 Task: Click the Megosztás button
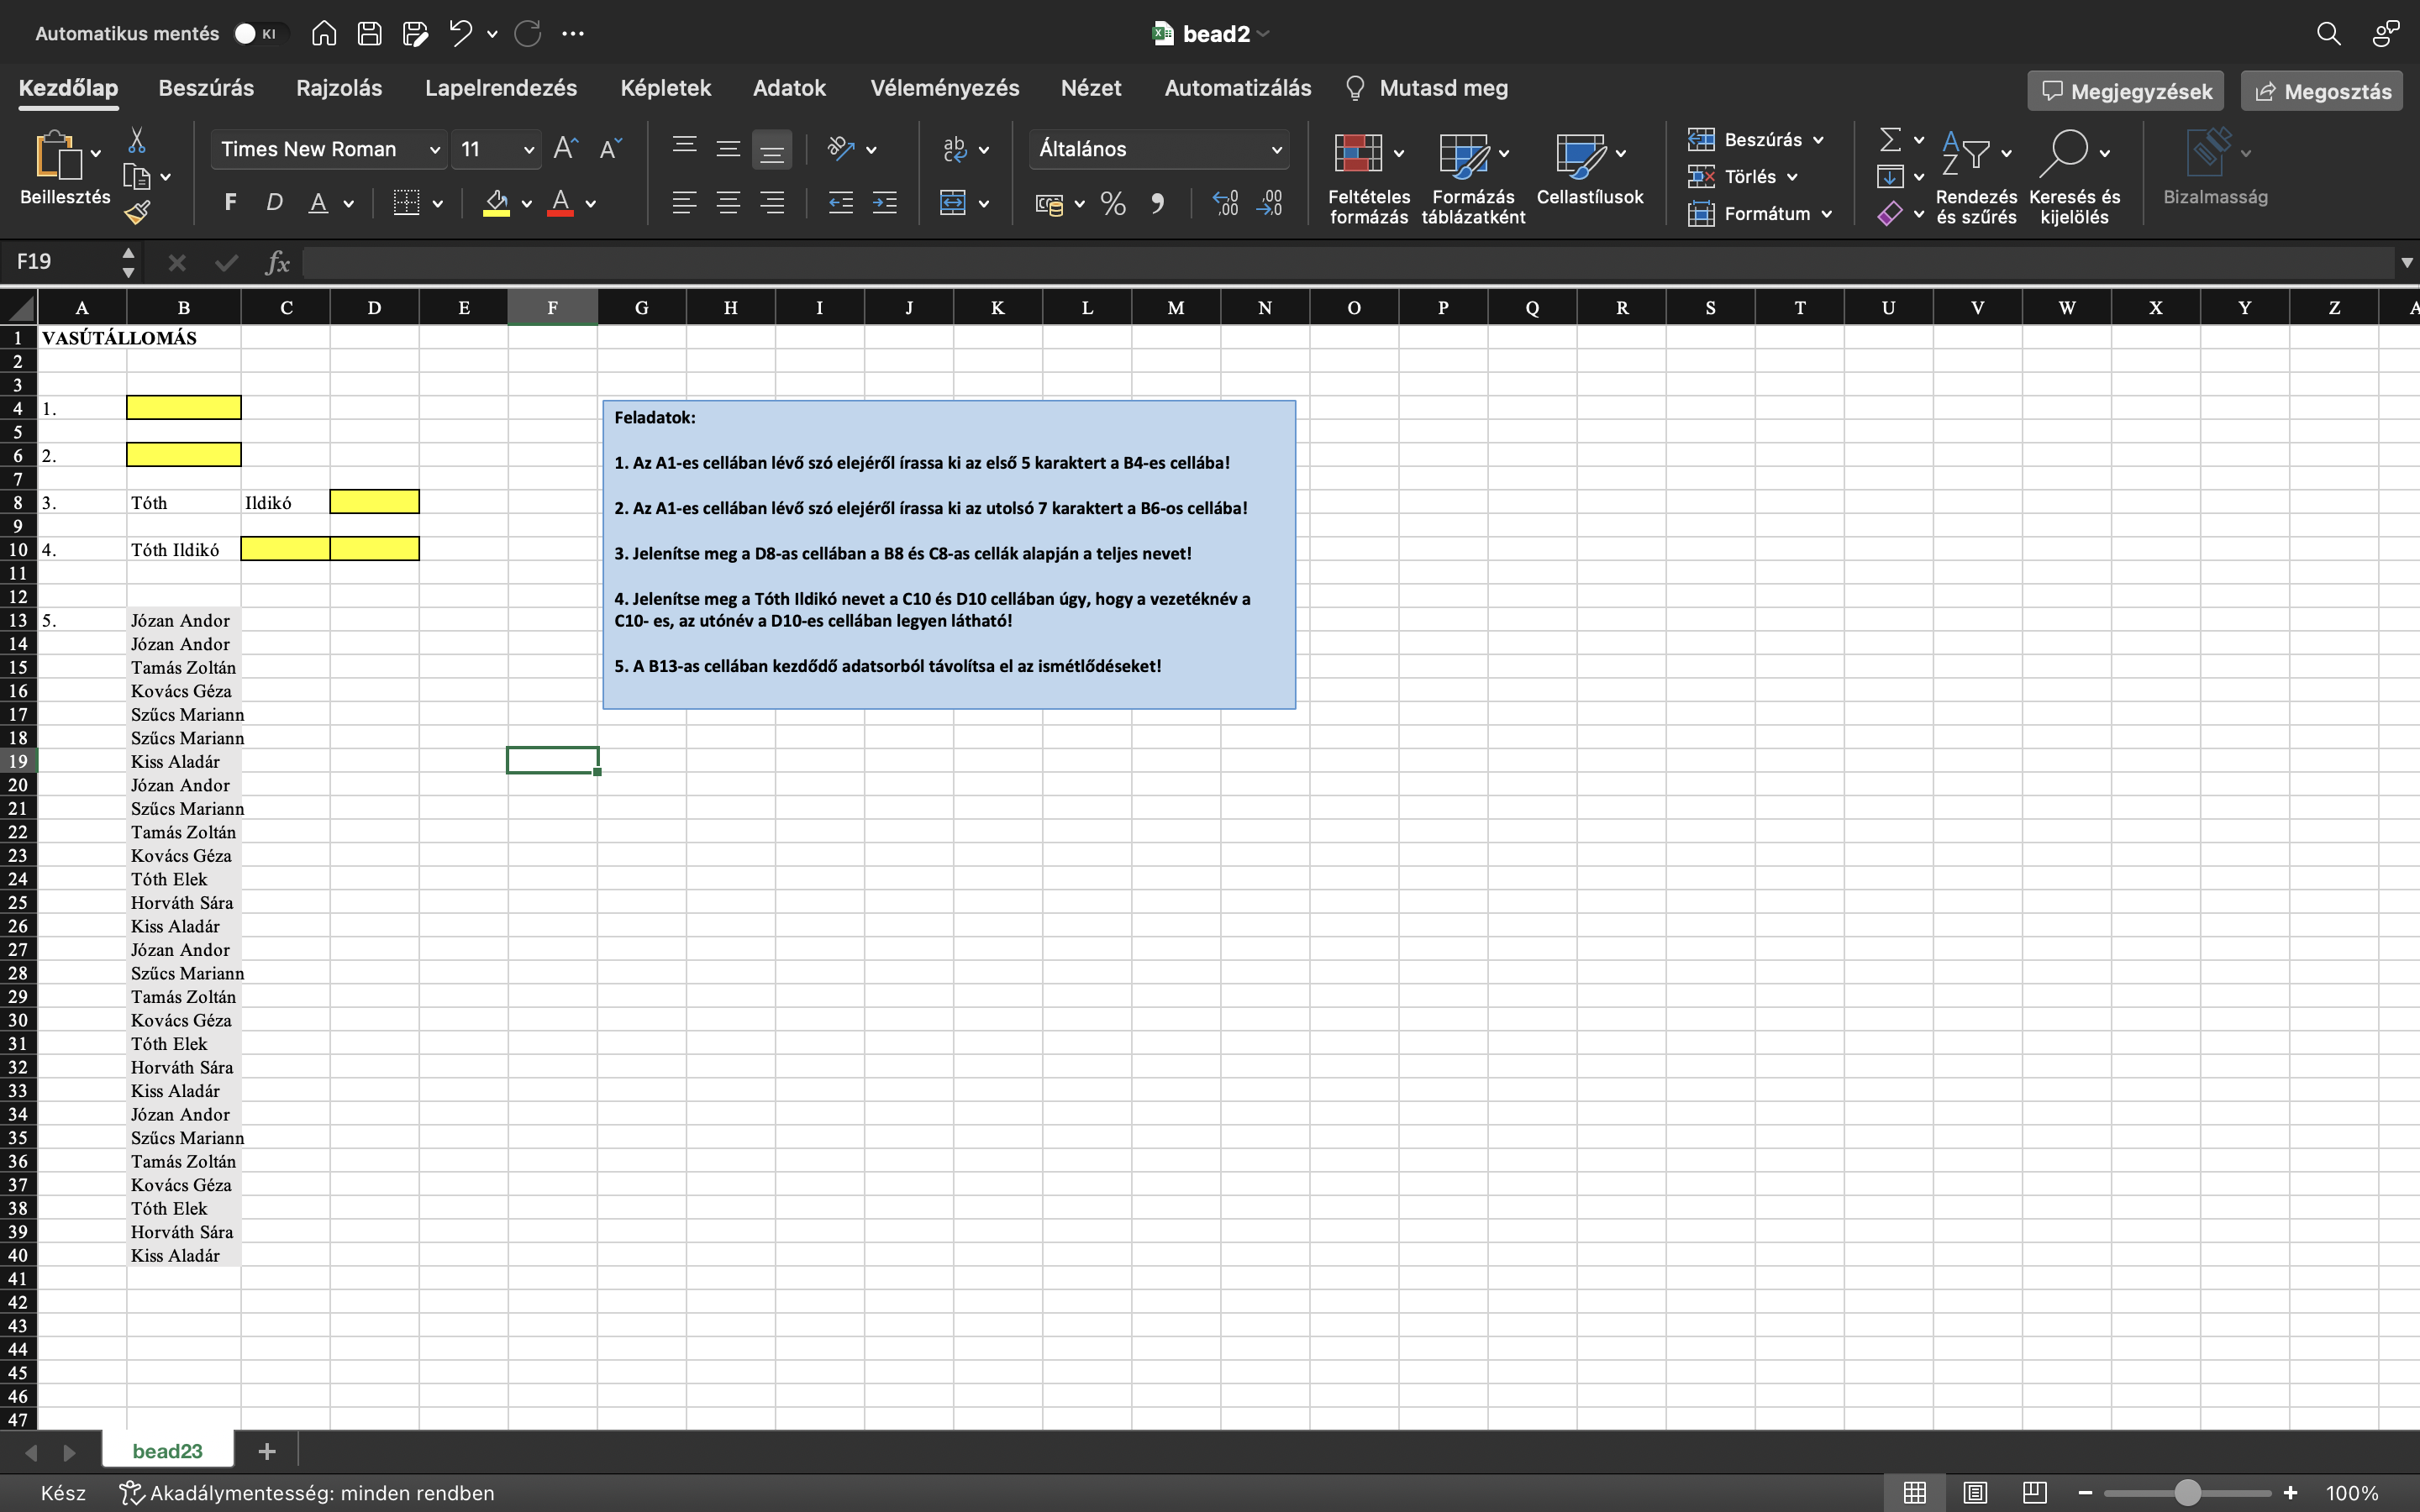[x=2322, y=91]
